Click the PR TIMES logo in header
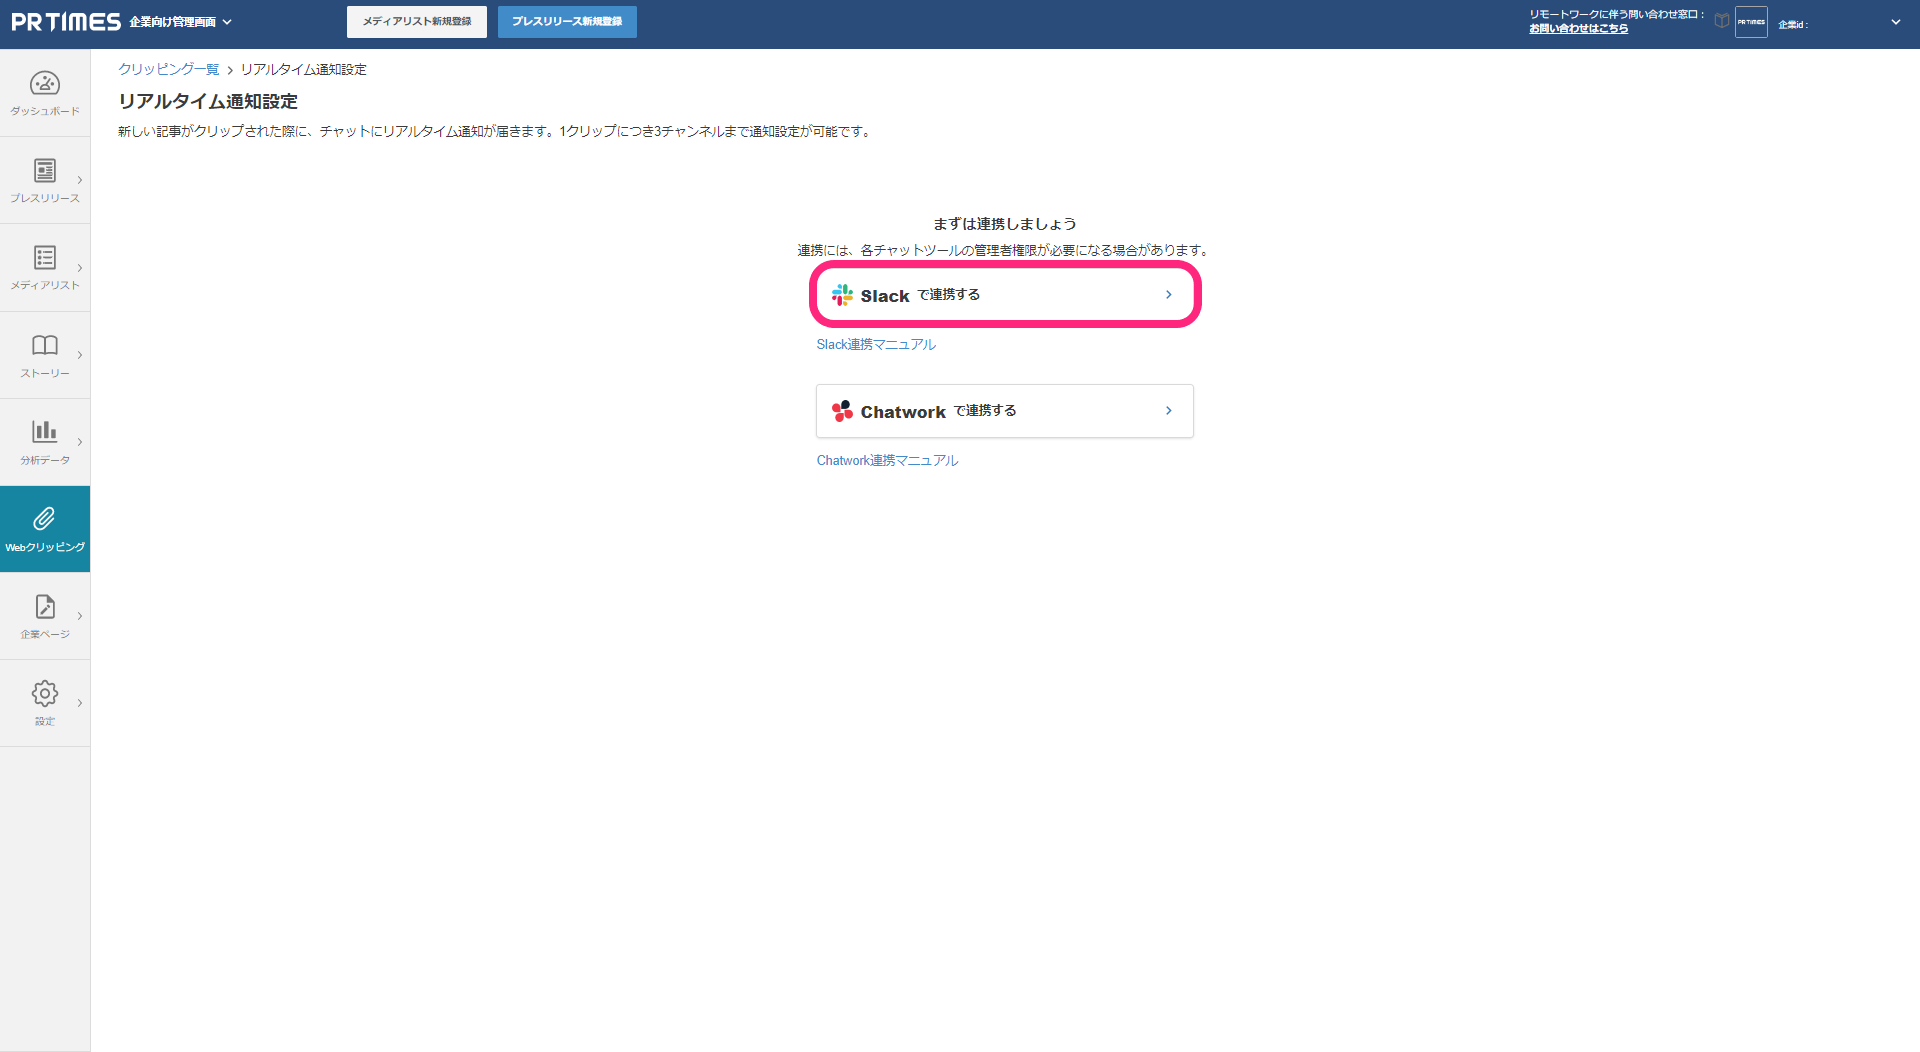Screen dimensions: 1920x1052 [x=66, y=22]
